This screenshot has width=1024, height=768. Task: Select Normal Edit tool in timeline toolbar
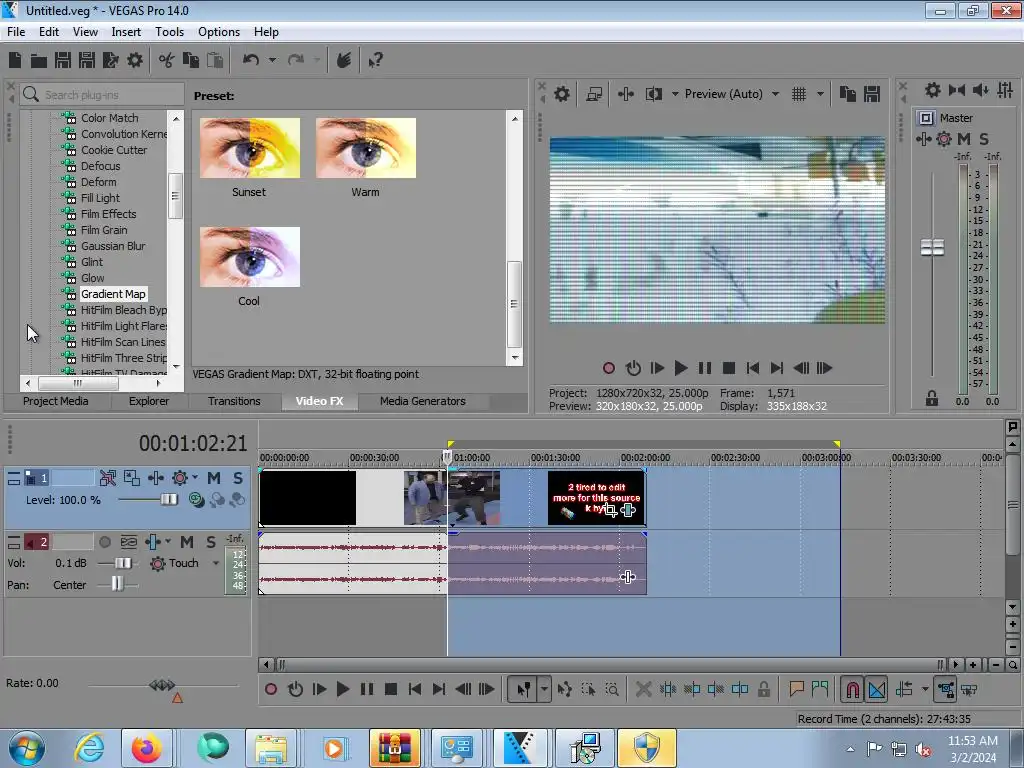click(523, 689)
